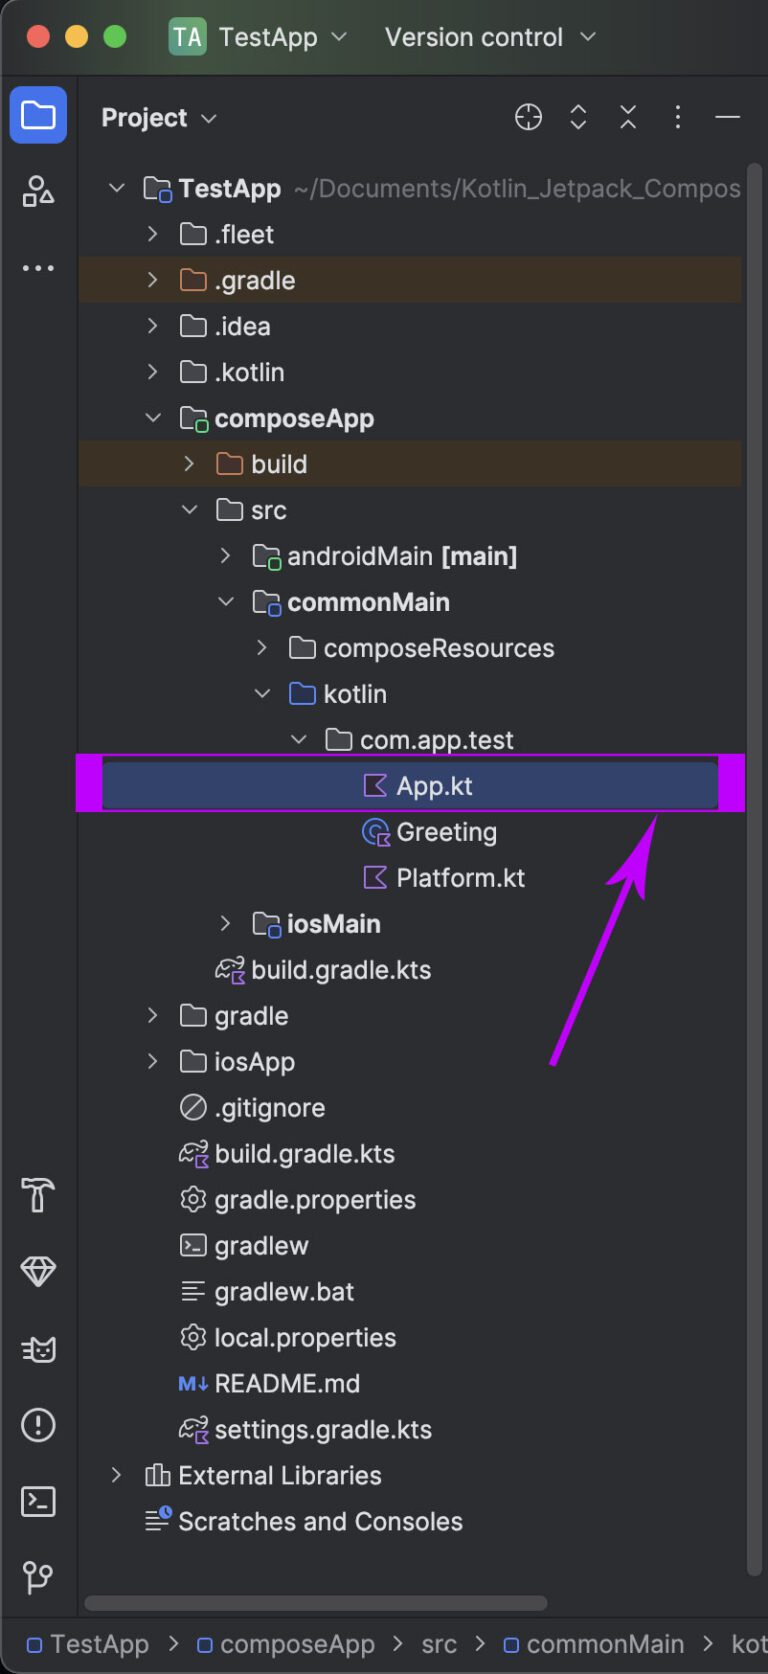Open Project view options kebab menu
This screenshot has width=768, height=1674.
(x=677, y=117)
